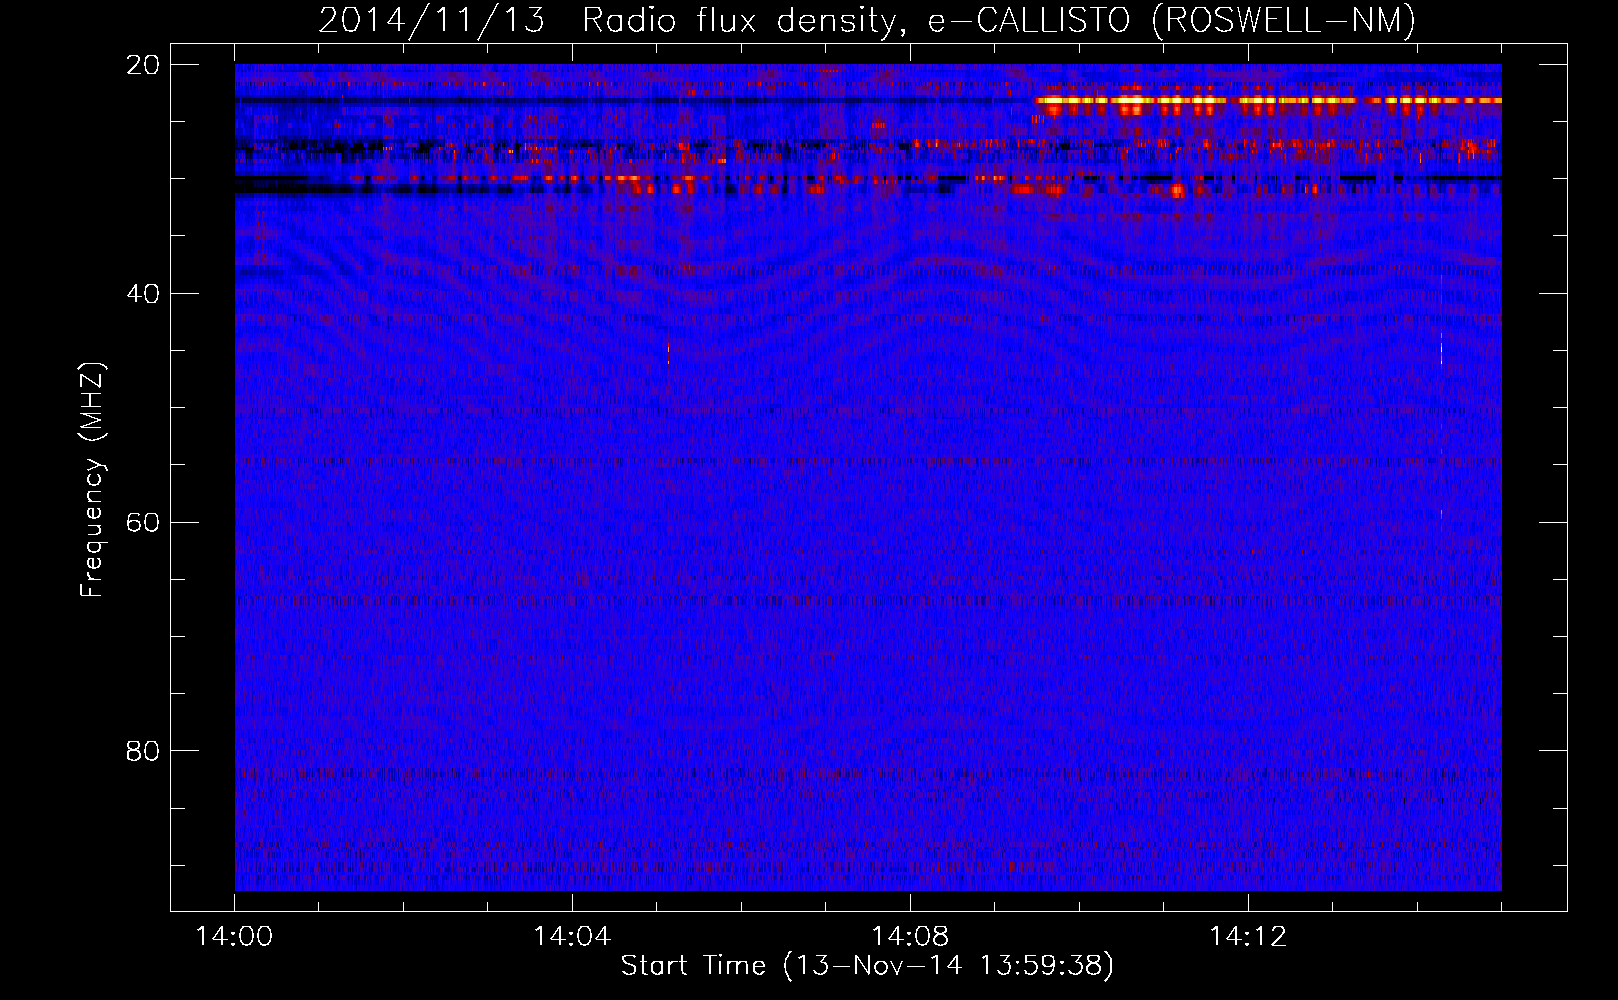Click the 14:00 time tick label
This screenshot has width=1618, height=1000.
click(x=234, y=937)
